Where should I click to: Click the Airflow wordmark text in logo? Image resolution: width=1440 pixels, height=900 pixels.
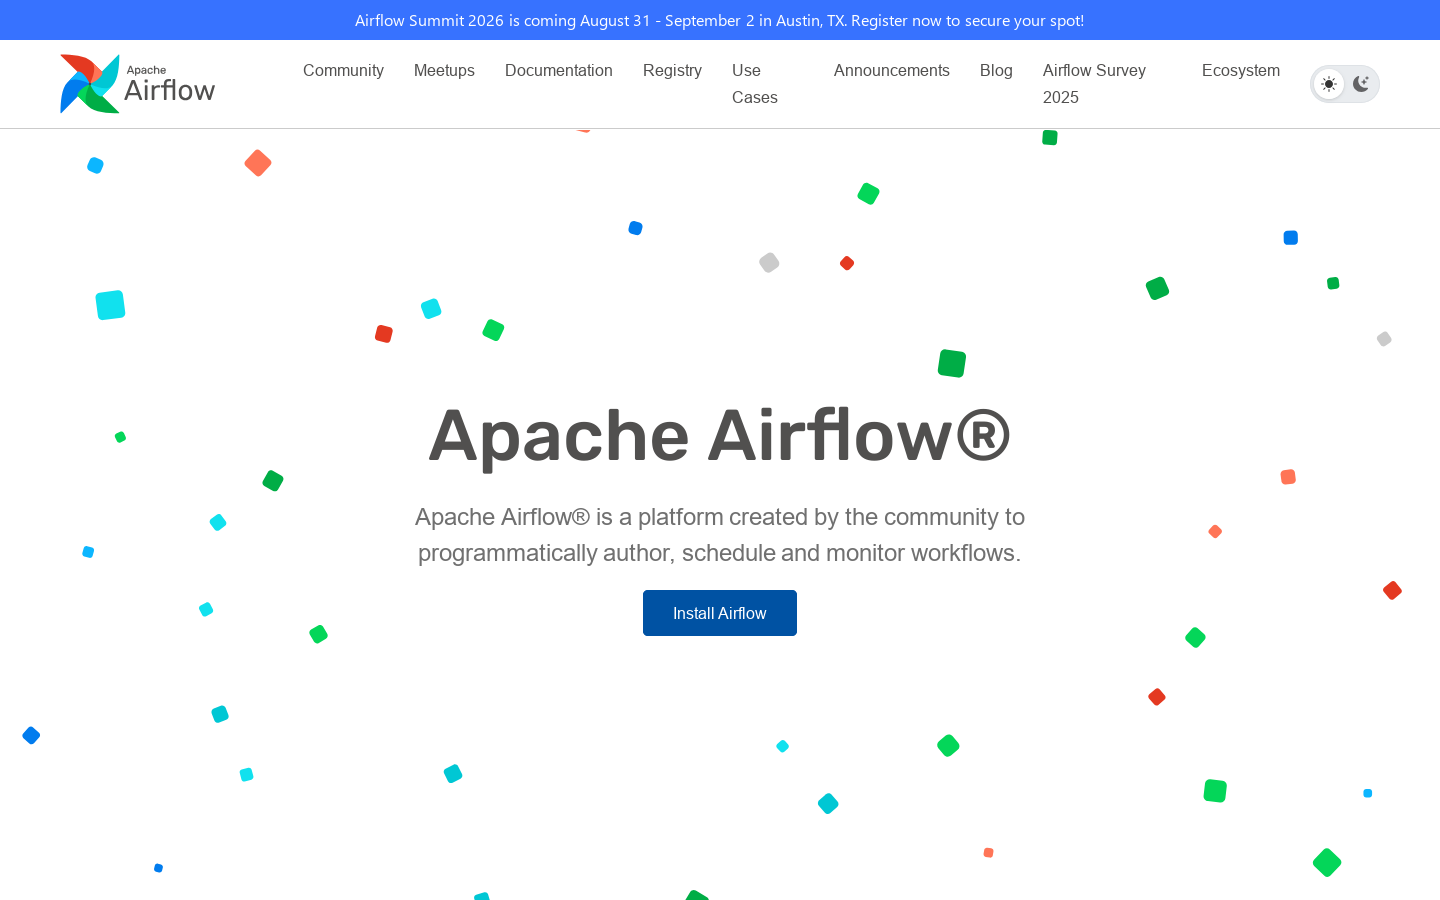tap(169, 90)
